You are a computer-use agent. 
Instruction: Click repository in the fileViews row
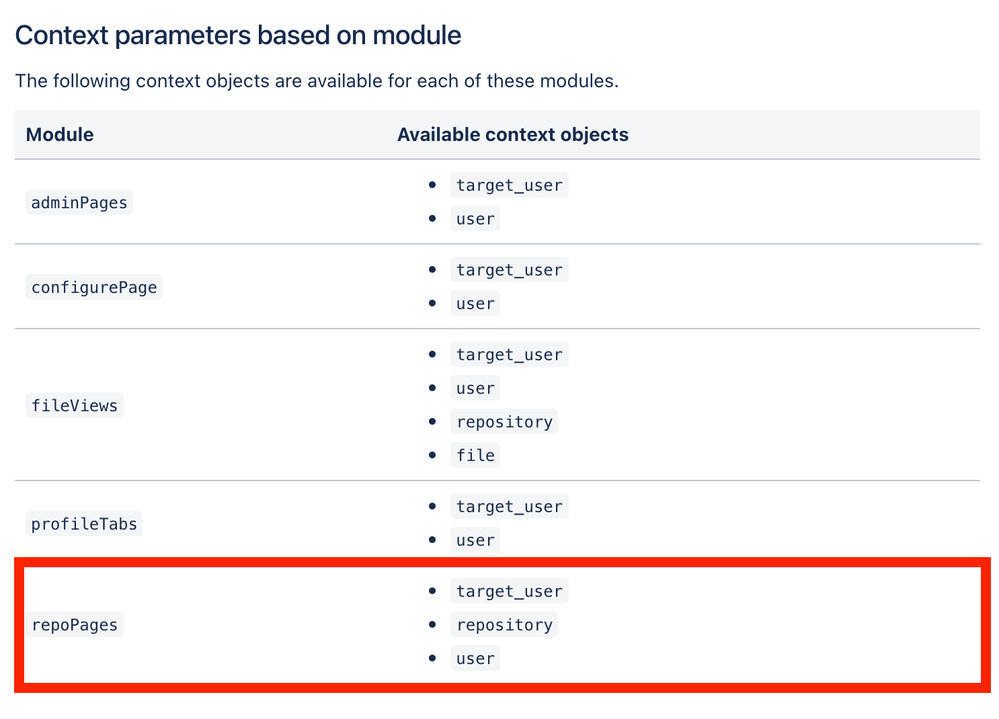504,422
